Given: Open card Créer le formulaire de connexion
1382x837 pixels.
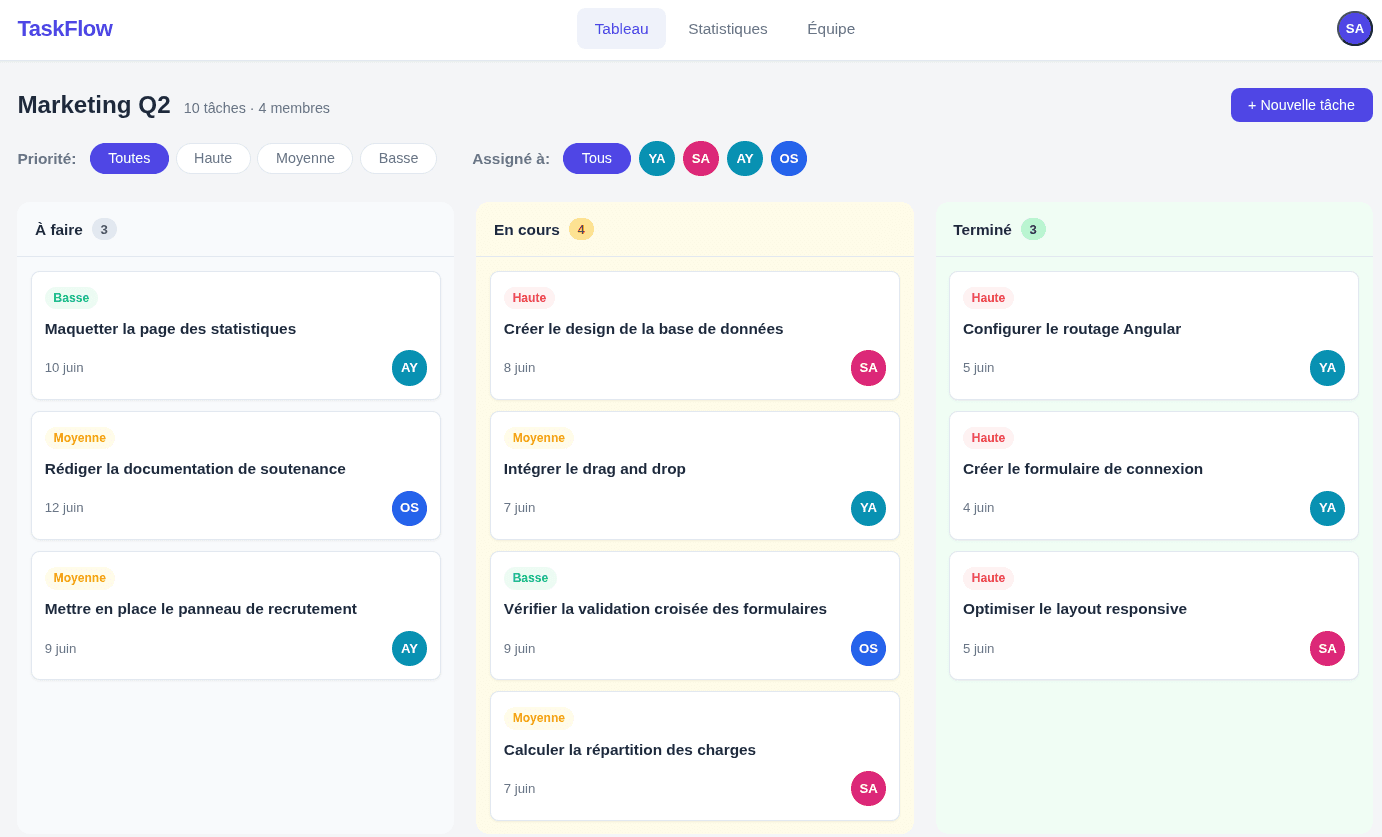Looking at the screenshot, I should click(1154, 475).
